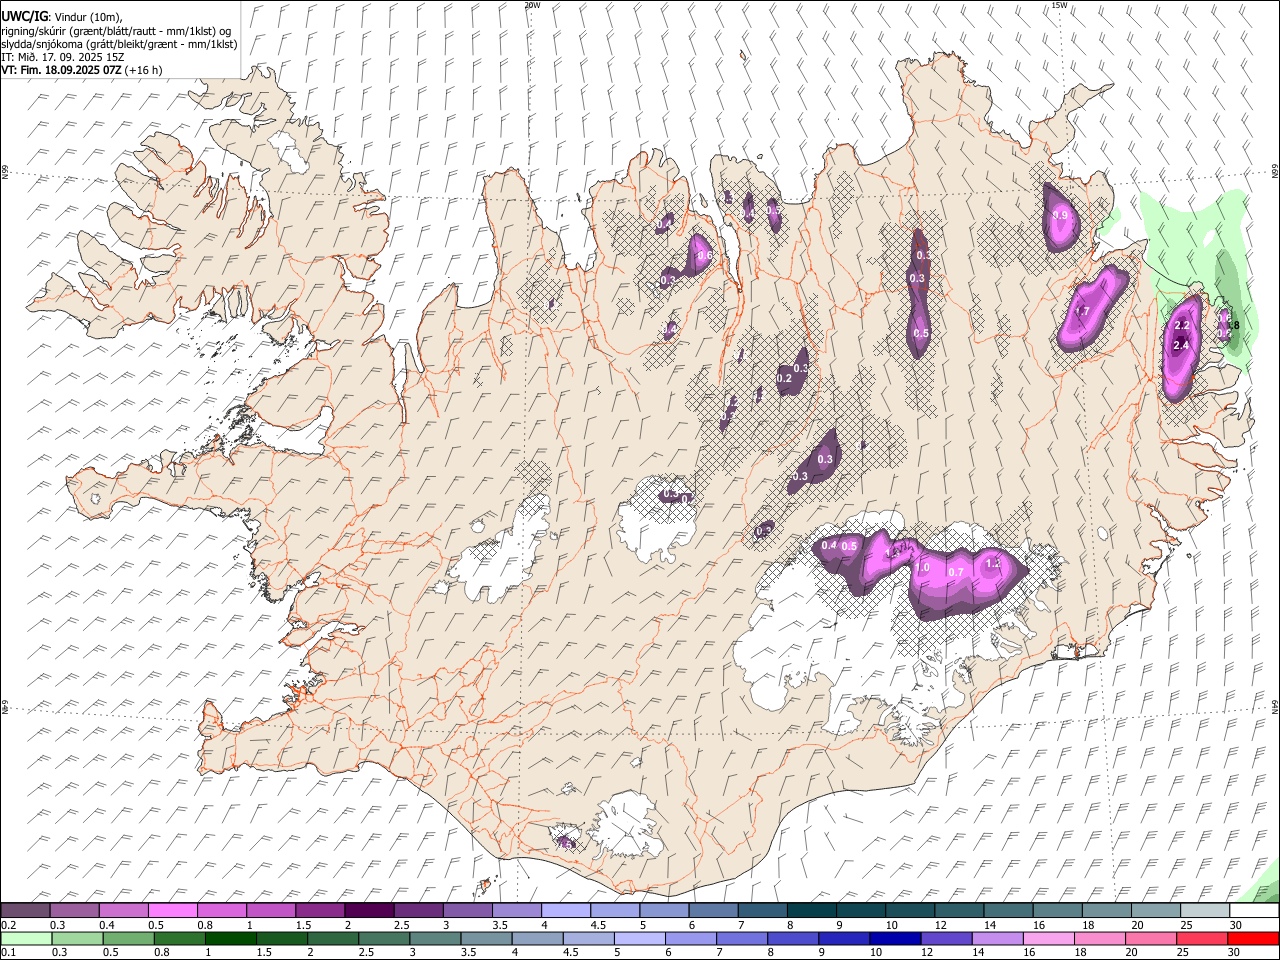
Task: Select grey swatch labelled 20 in top row
Action: click(x=1157, y=911)
